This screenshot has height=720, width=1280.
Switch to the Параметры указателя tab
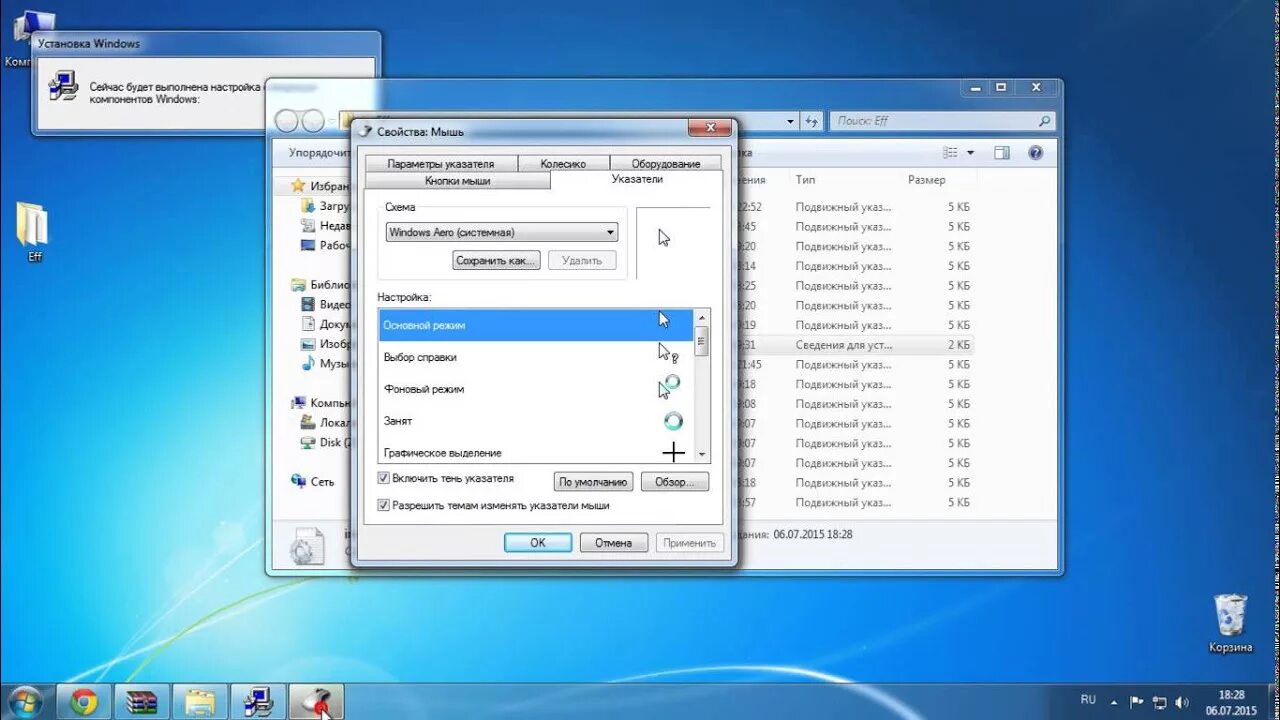pos(441,163)
